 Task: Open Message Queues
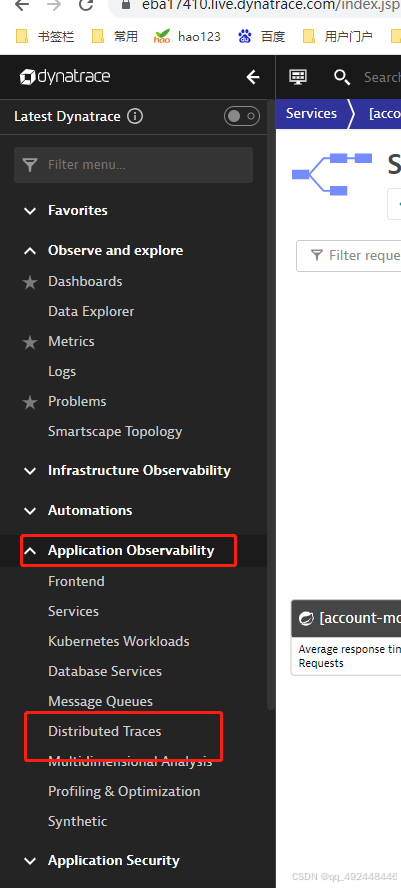click(x=100, y=702)
